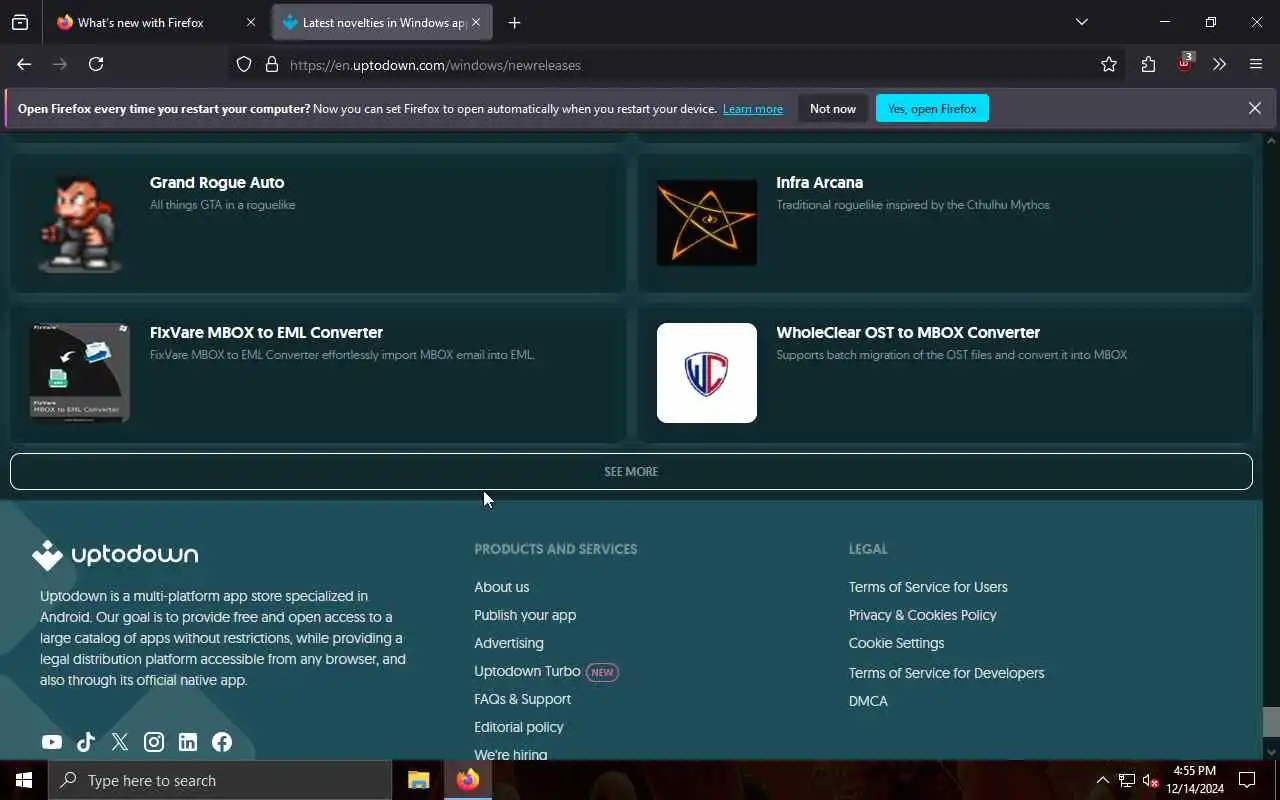Open the Extensions puzzle icon

[x=1148, y=65]
